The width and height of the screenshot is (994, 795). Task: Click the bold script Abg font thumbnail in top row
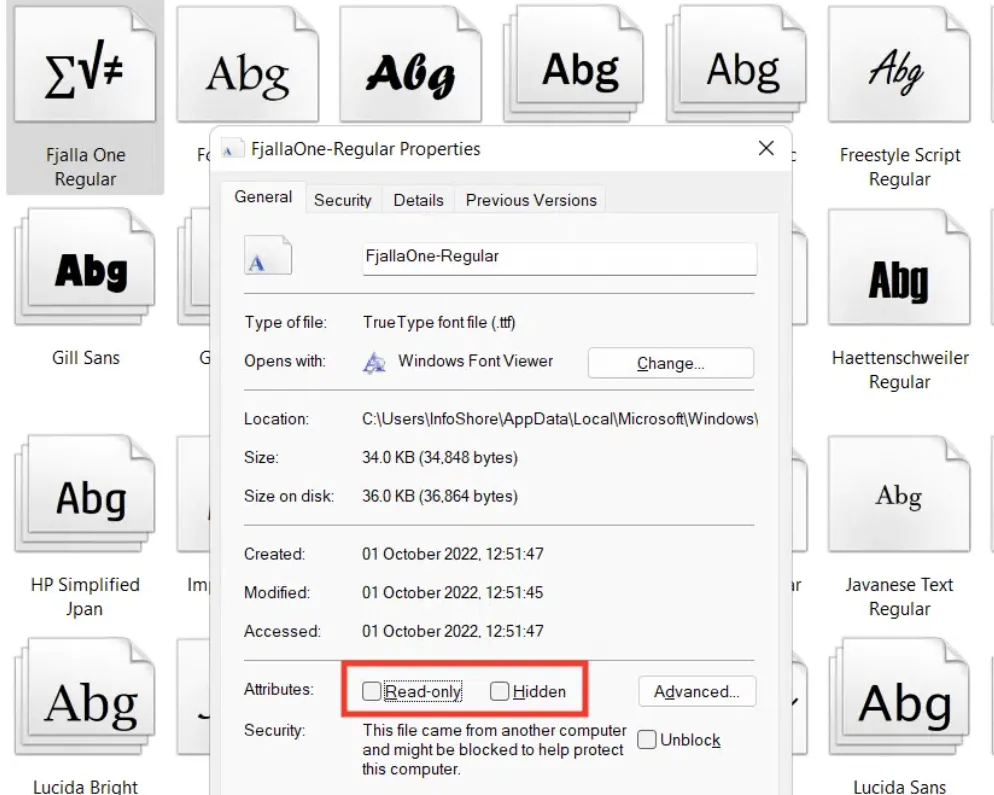pyautogui.click(x=410, y=65)
